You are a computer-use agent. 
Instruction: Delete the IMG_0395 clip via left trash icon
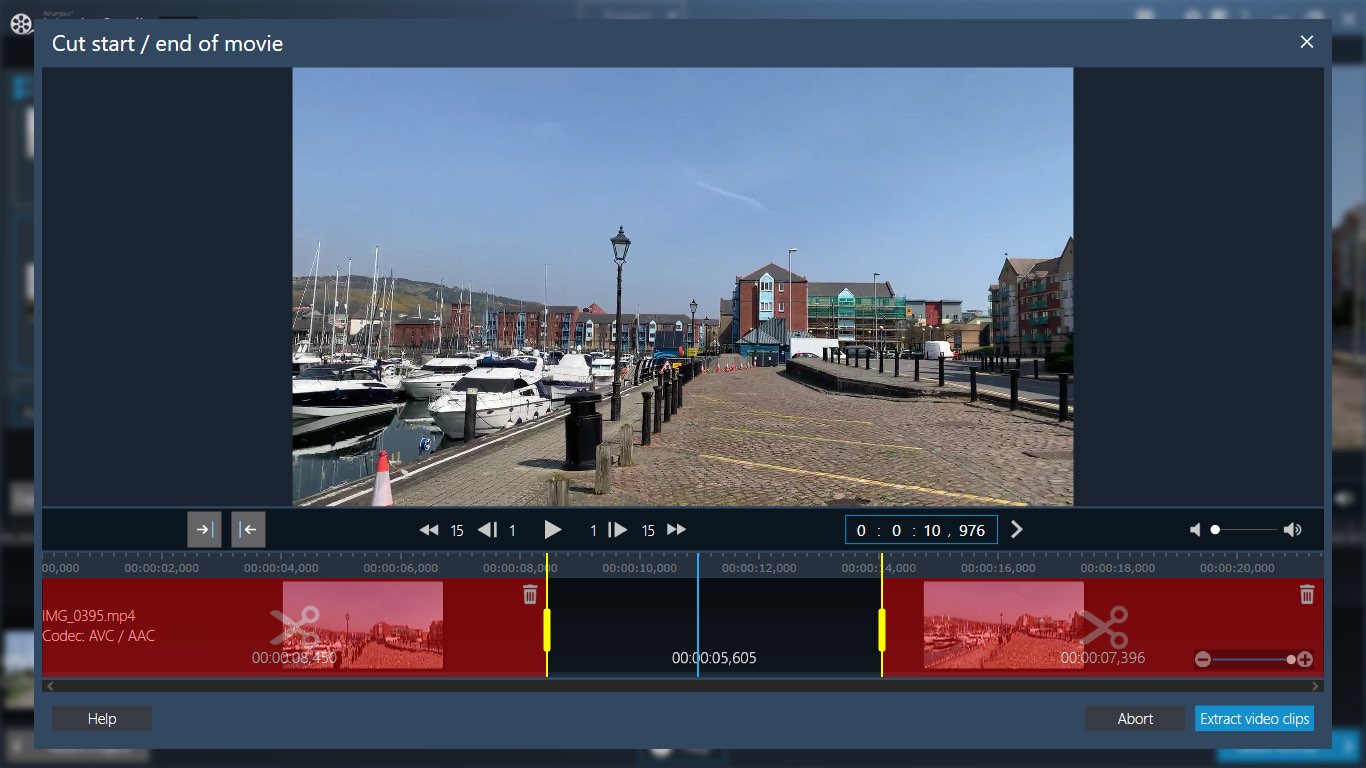click(529, 594)
